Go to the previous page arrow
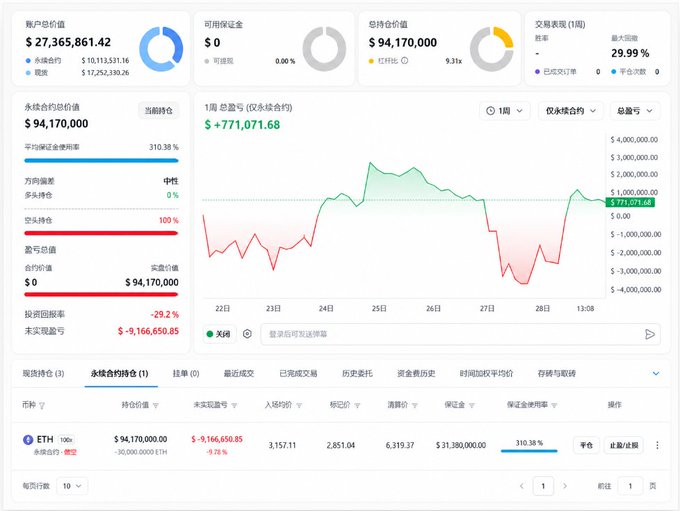The height and width of the screenshot is (511, 680). pos(522,486)
